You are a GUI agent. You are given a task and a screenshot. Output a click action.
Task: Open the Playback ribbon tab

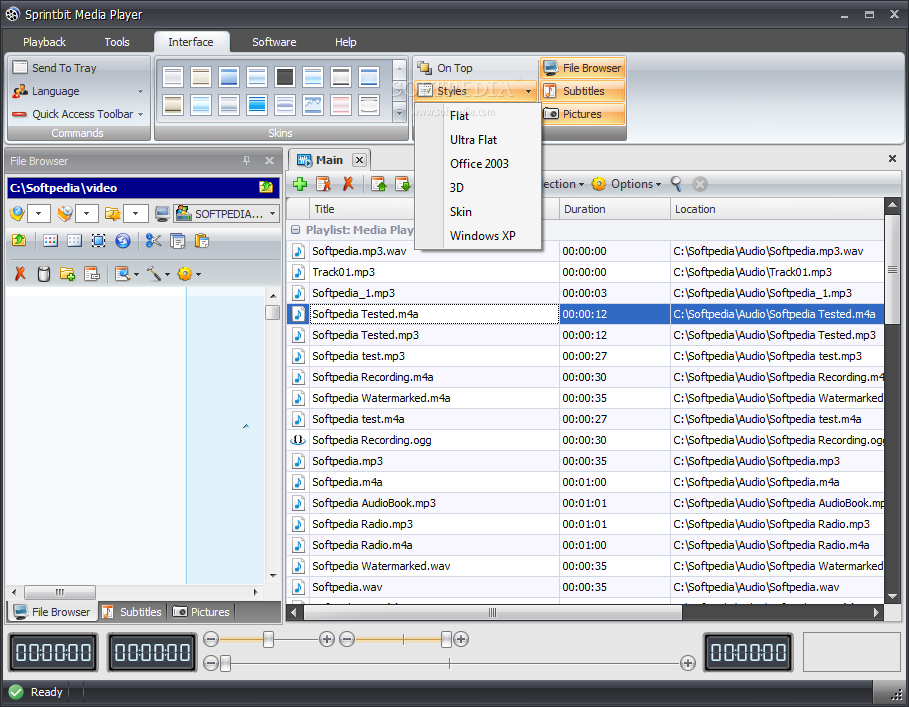[44, 42]
